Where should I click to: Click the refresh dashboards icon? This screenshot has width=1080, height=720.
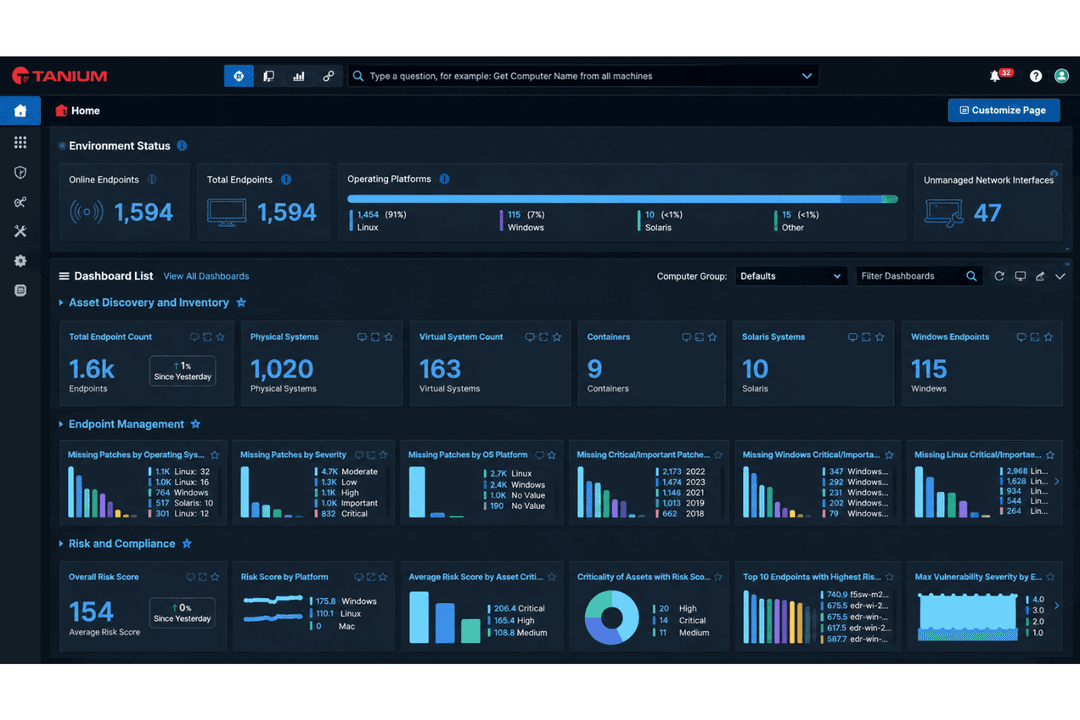pos(999,276)
